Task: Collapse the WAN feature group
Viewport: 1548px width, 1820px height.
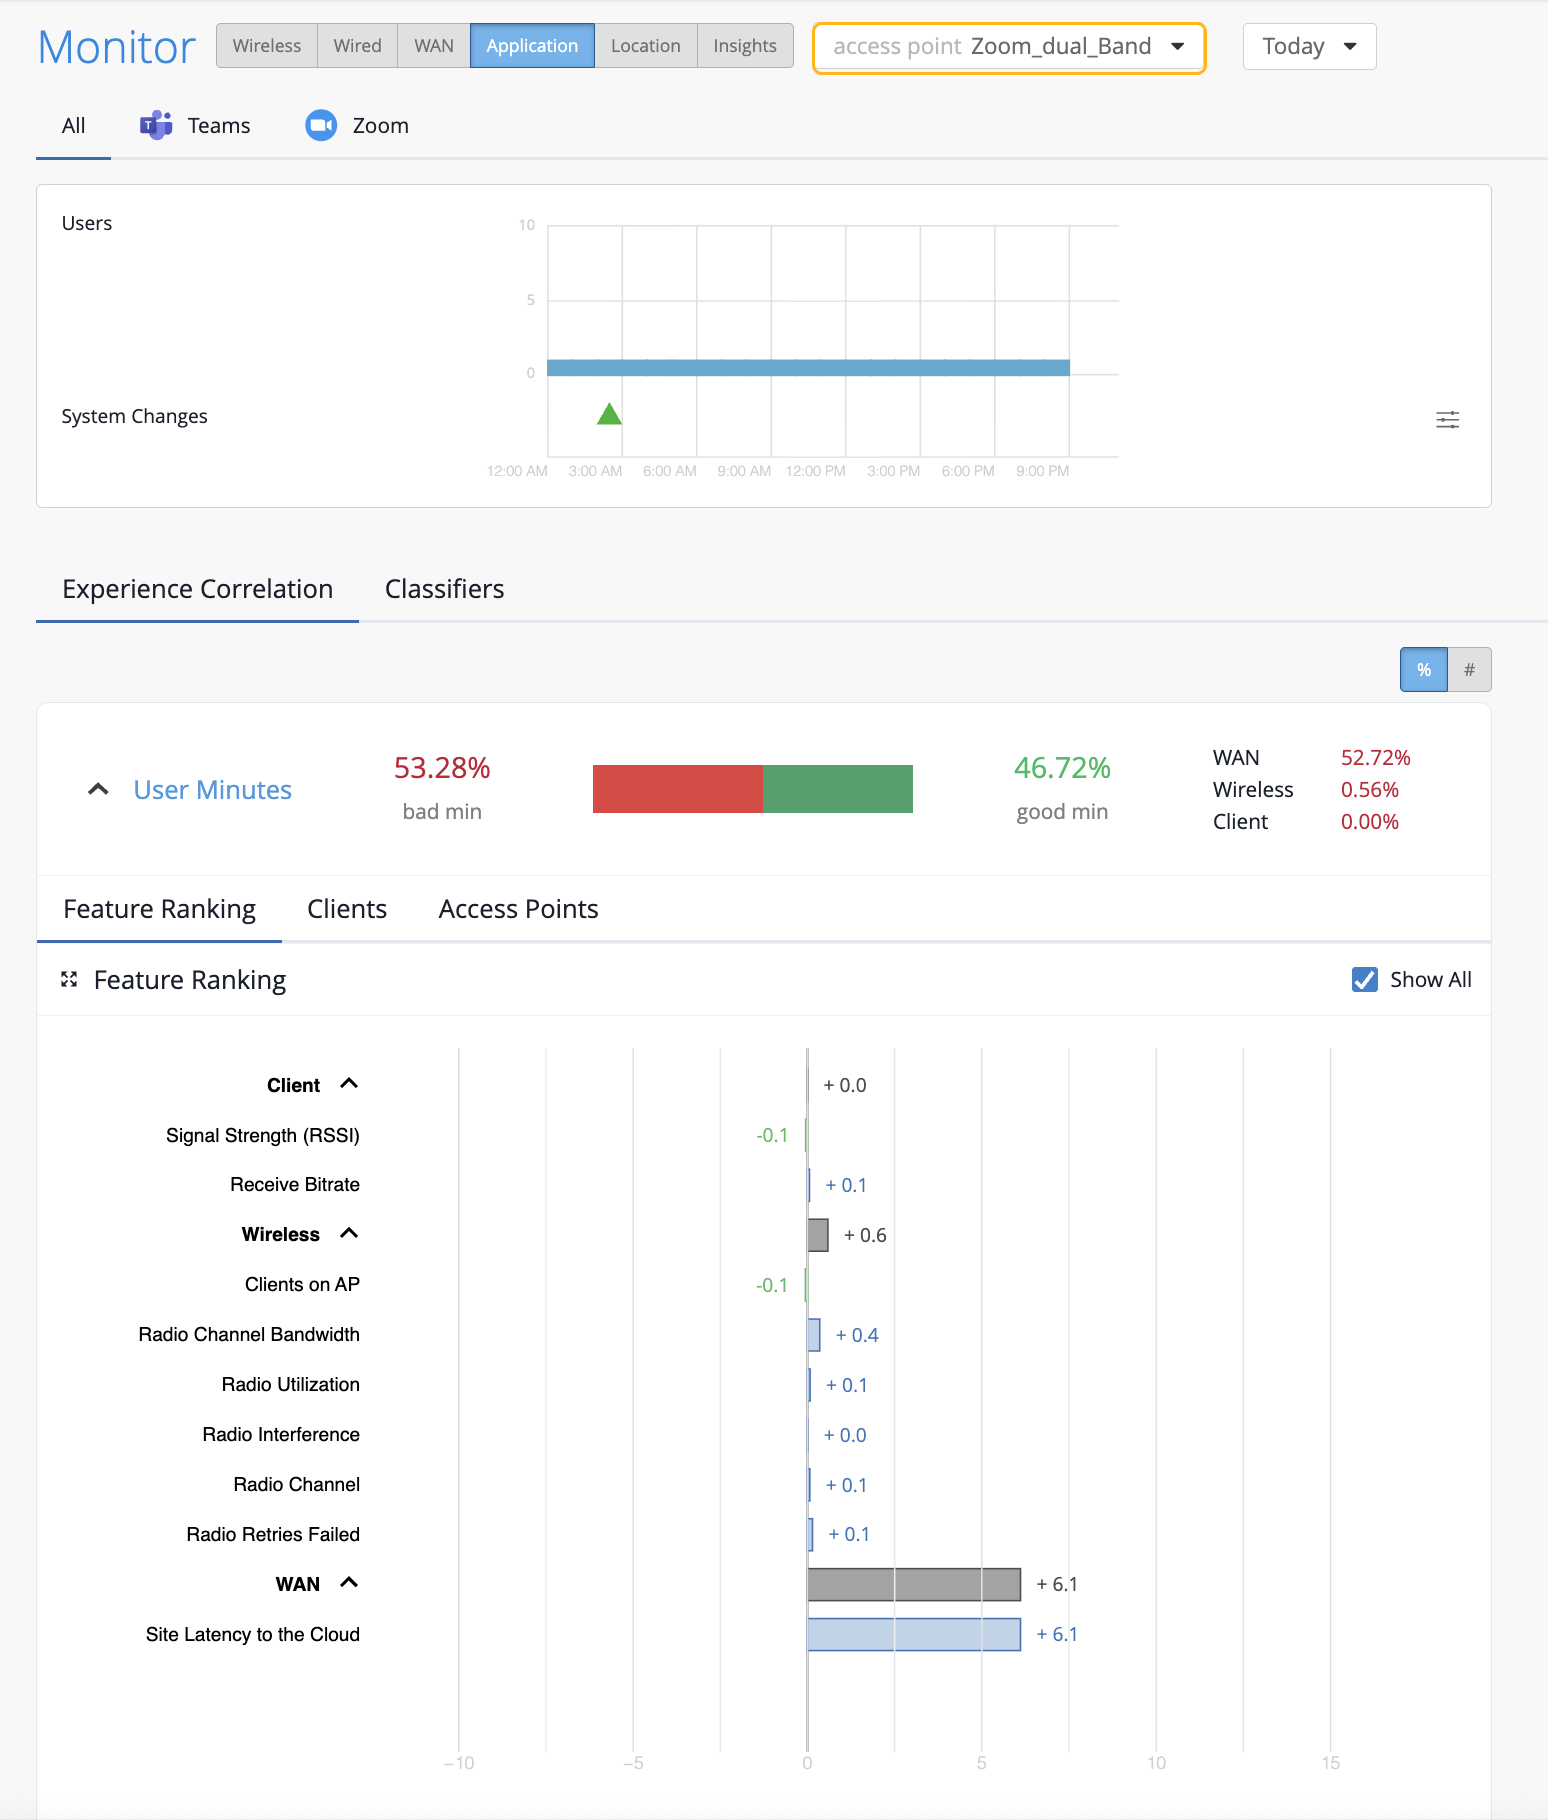Action: pos(349,1582)
